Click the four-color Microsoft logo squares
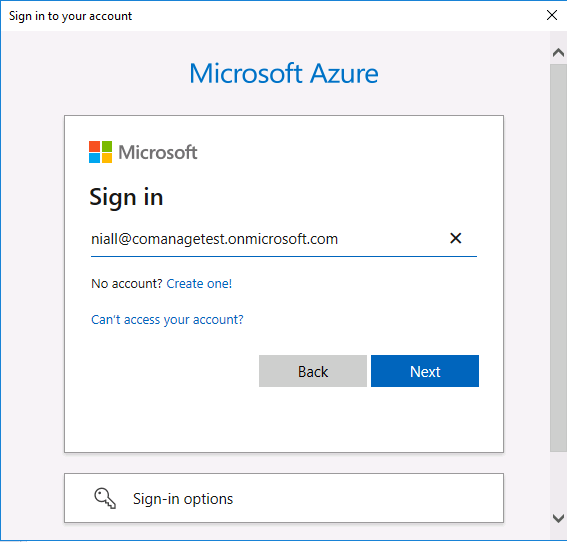Screen dimensions: 567x542 (x=100, y=152)
